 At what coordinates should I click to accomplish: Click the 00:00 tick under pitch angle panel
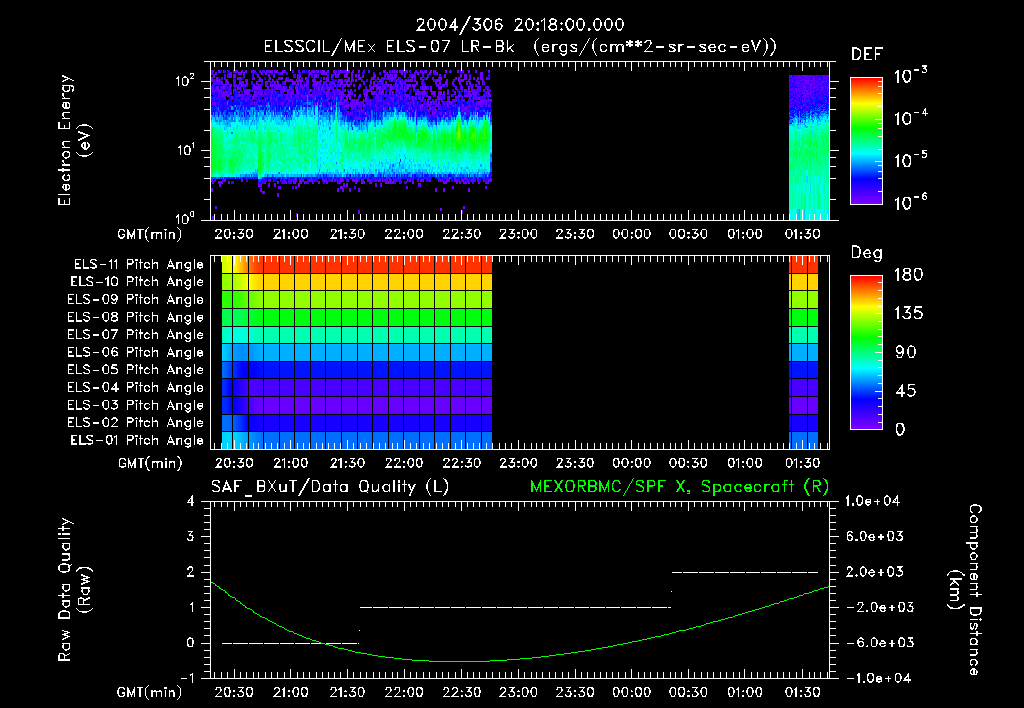pyautogui.click(x=632, y=463)
